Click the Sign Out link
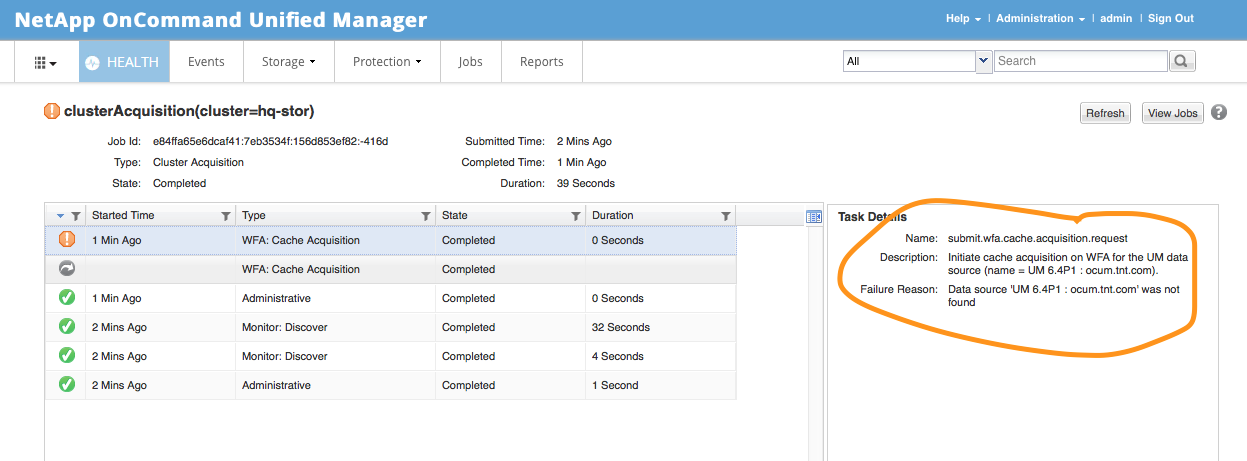 click(1170, 18)
